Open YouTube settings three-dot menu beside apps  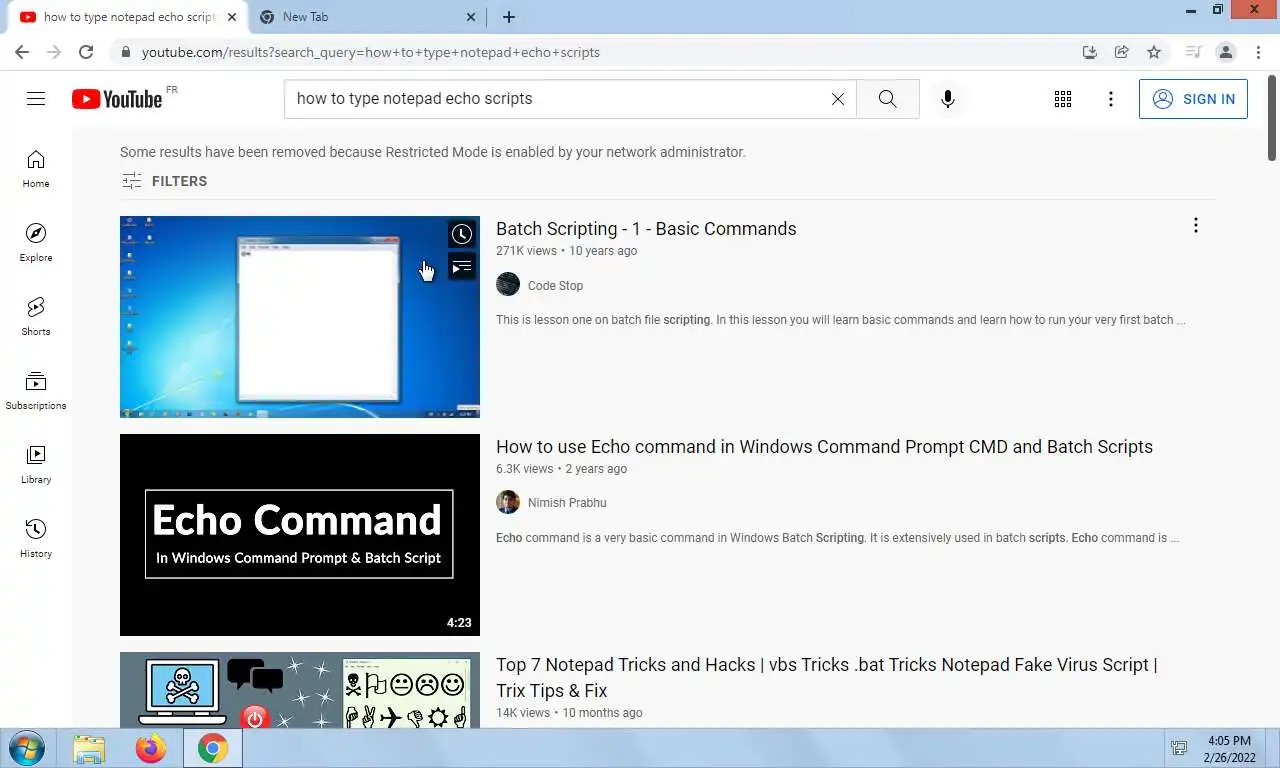click(x=1110, y=99)
